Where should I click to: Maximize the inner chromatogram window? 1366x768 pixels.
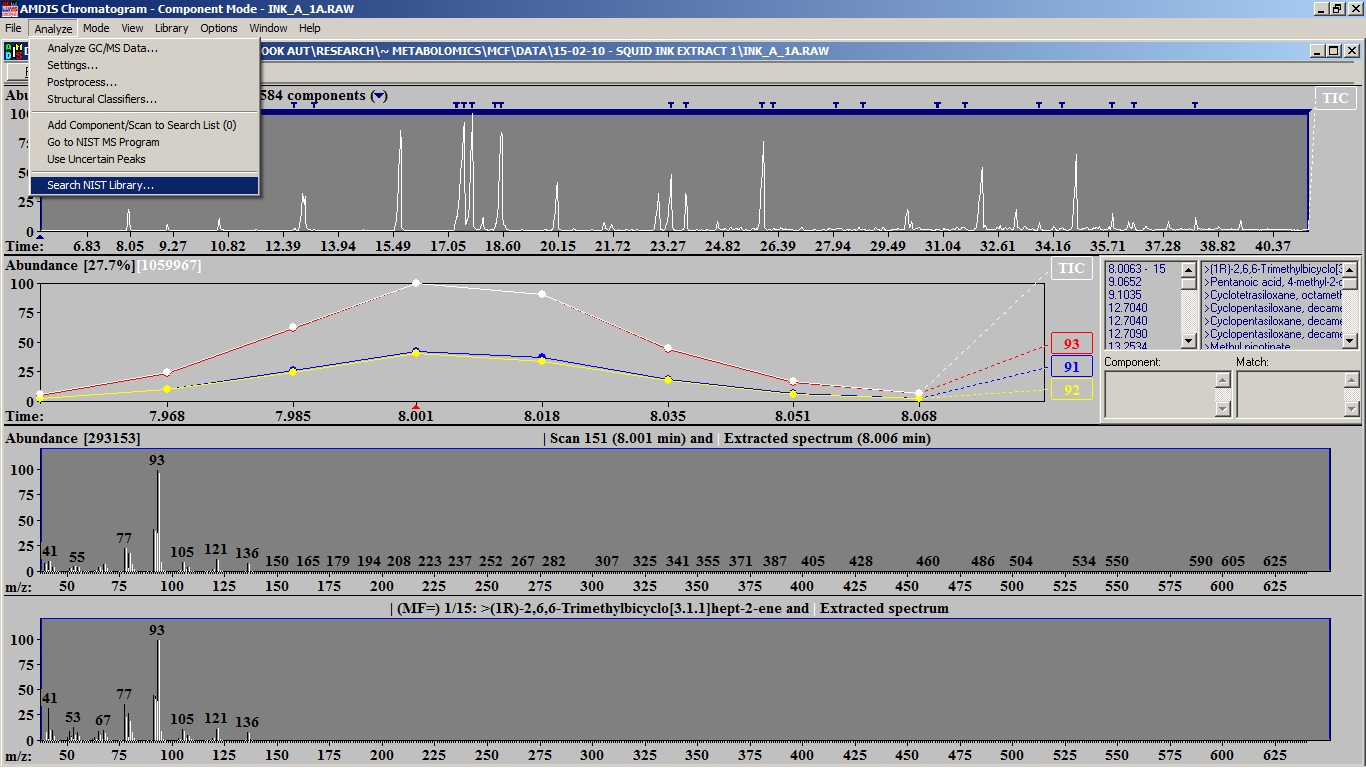(x=1332, y=51)
